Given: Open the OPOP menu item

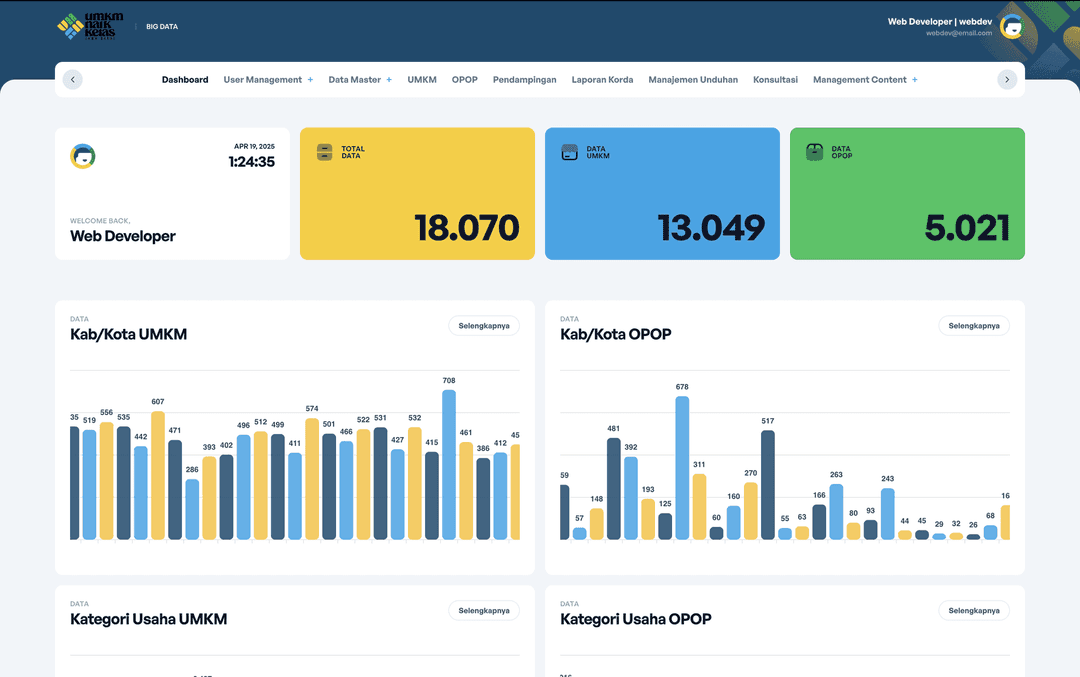Looking at the screenshot, I should [464, 79].
